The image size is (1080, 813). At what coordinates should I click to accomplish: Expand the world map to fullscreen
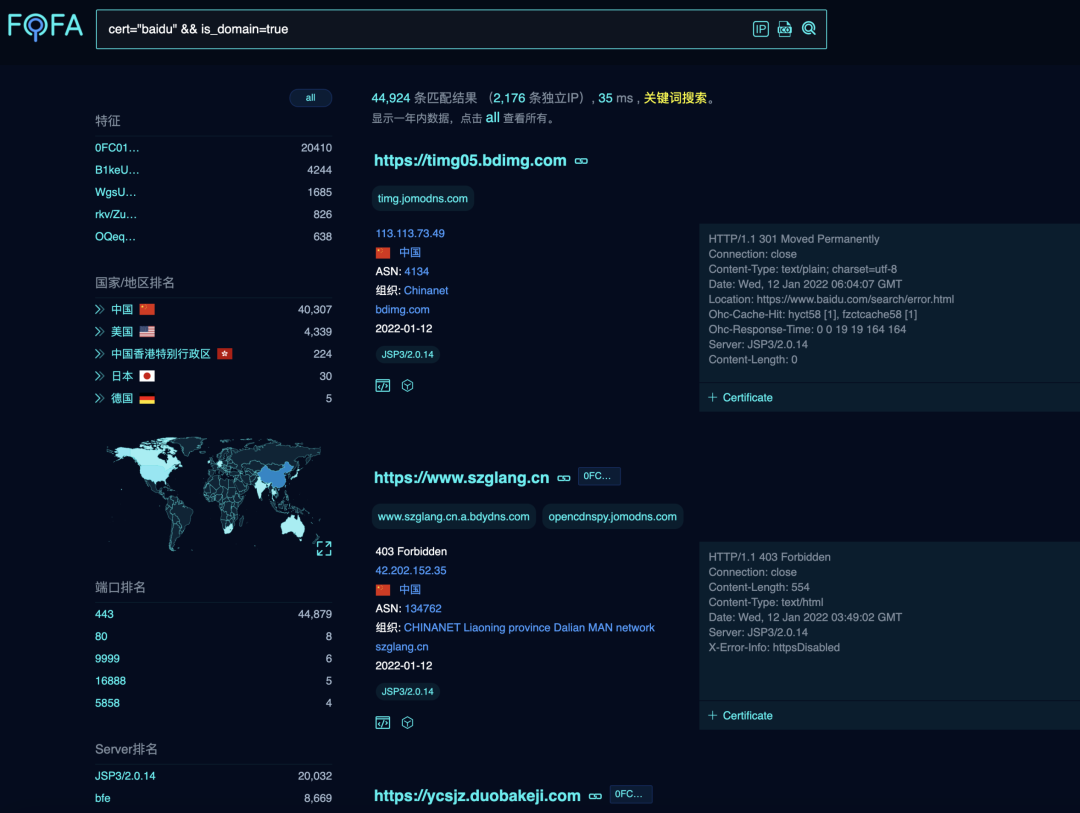(324, 548)
